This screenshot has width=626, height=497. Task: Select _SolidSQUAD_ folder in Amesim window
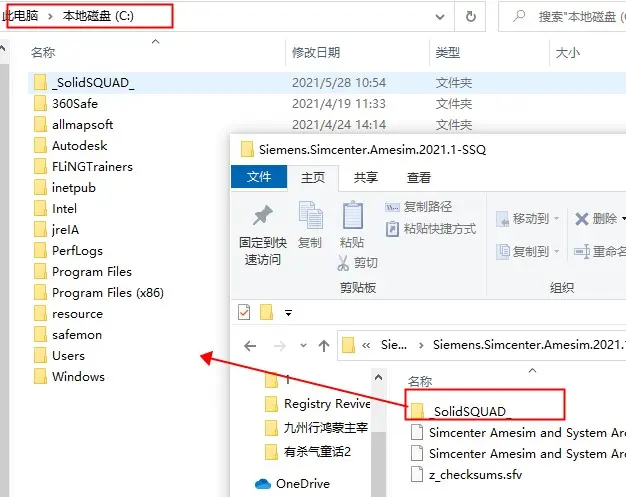tap(470, 411)
